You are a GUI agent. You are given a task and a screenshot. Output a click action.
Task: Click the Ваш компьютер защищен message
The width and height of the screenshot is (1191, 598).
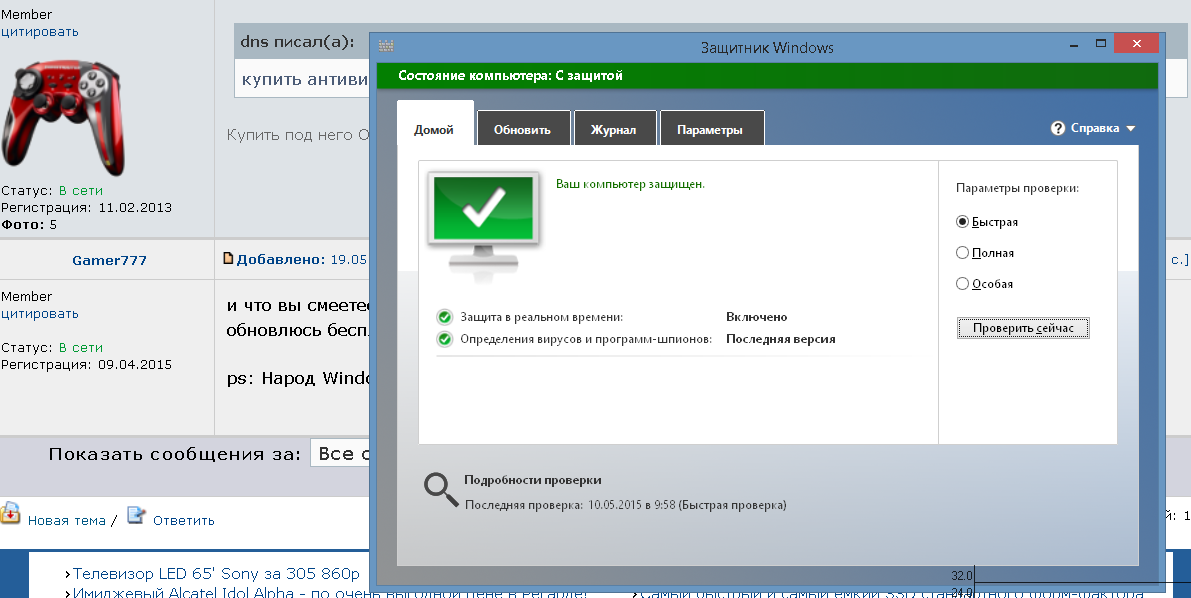coord(630,185)
